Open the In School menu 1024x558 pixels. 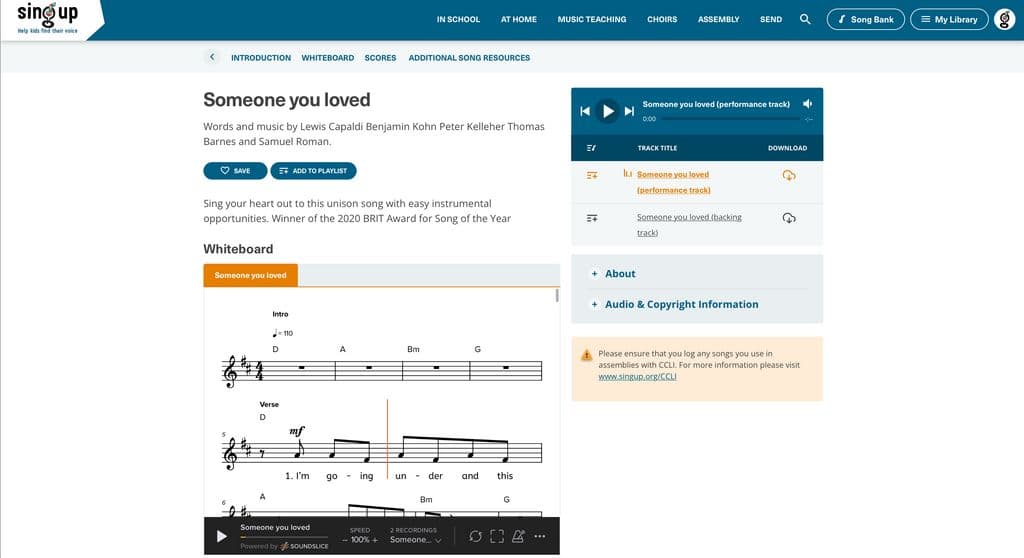point(458,20)
